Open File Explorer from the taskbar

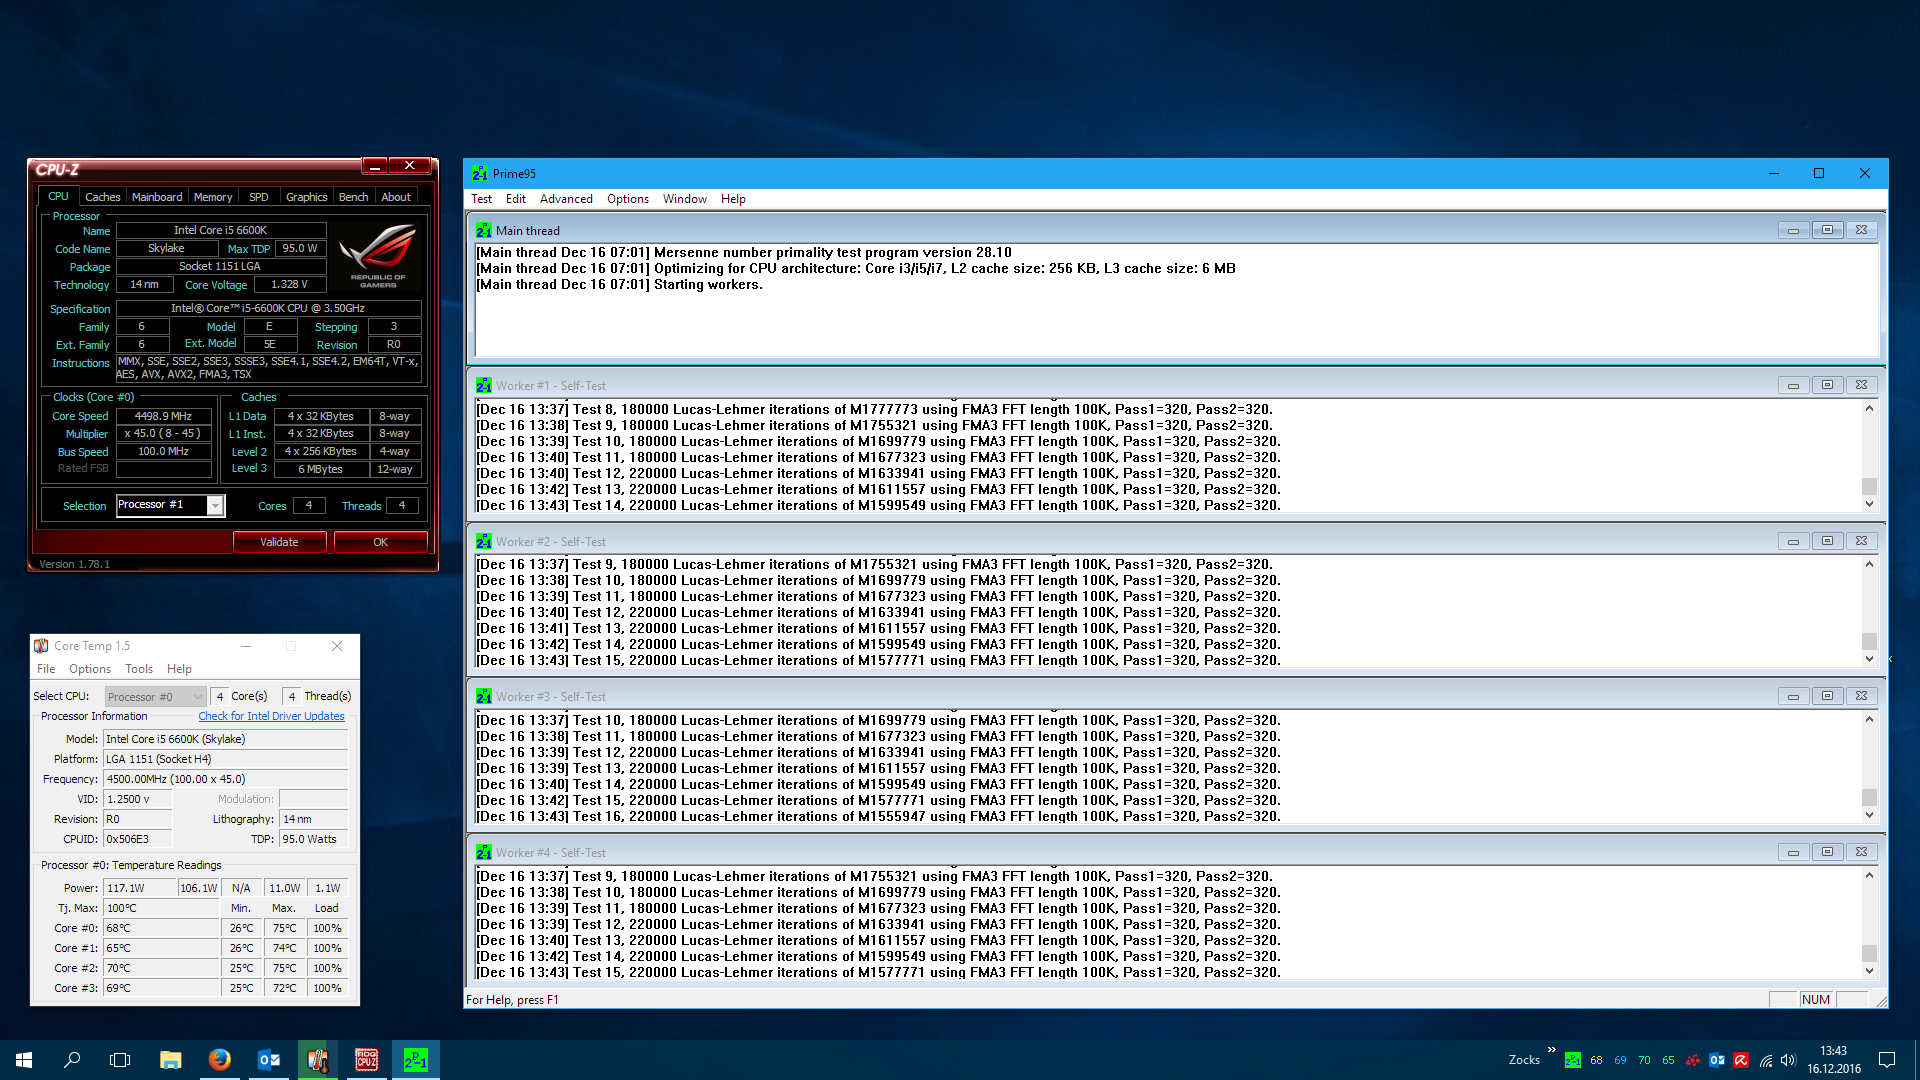(x=170, y=1060)
